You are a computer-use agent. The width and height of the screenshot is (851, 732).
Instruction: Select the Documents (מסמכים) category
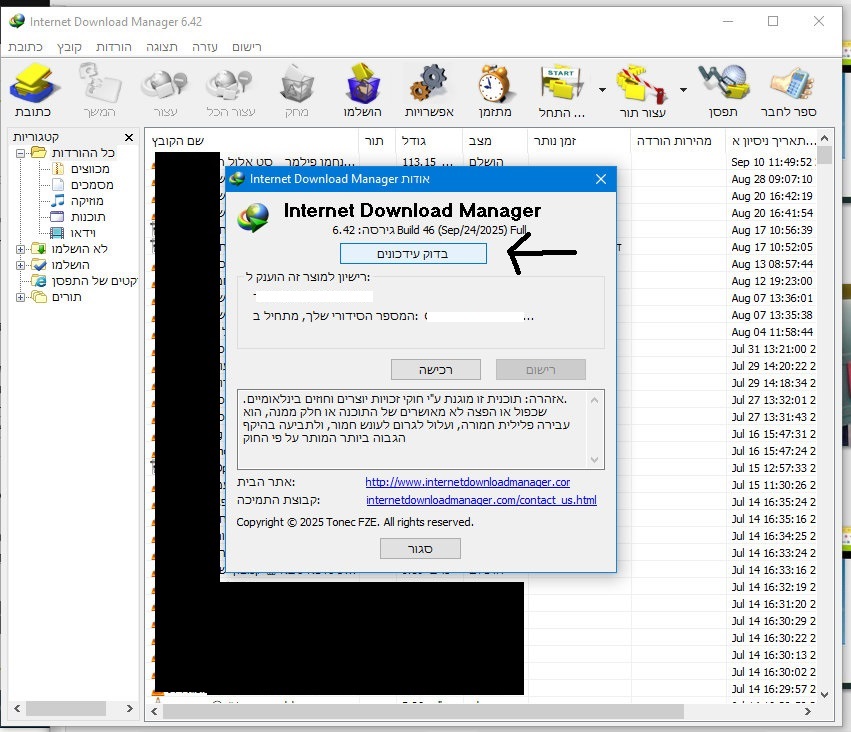(x=92, y=185)
